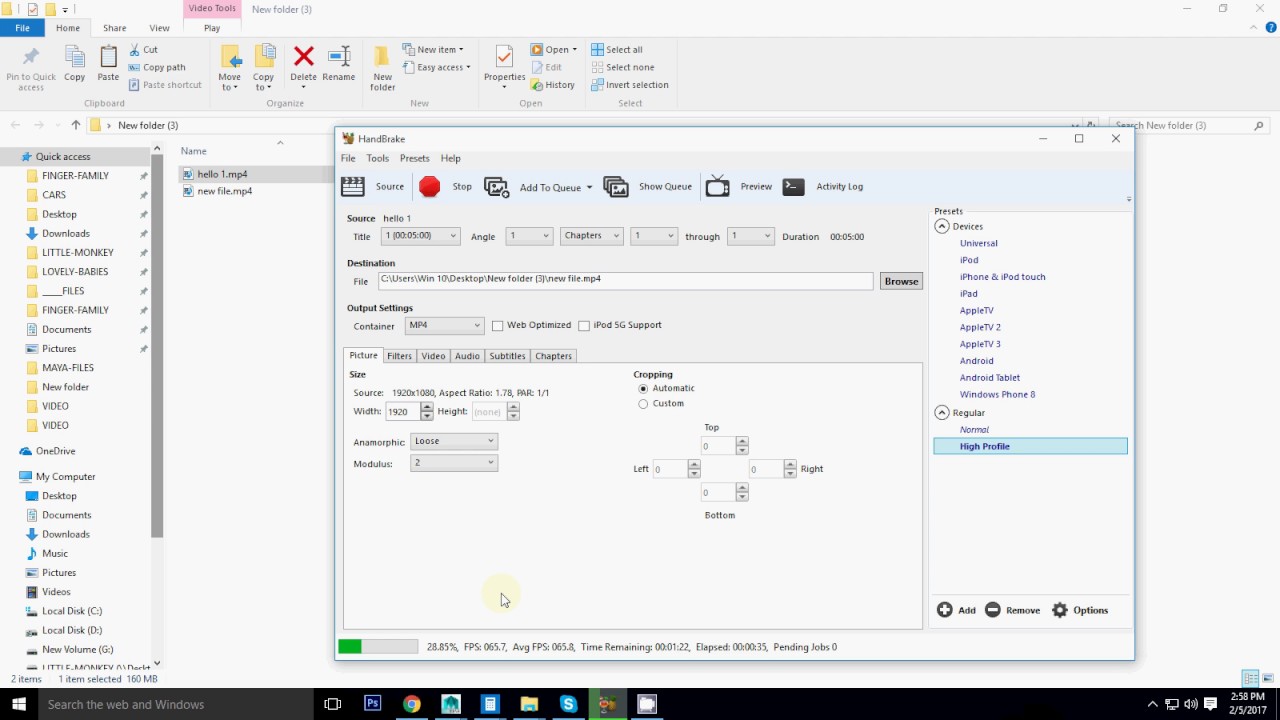Click the Browse destination button
Screen dimensions: 1280x720
tap(901, 281)
